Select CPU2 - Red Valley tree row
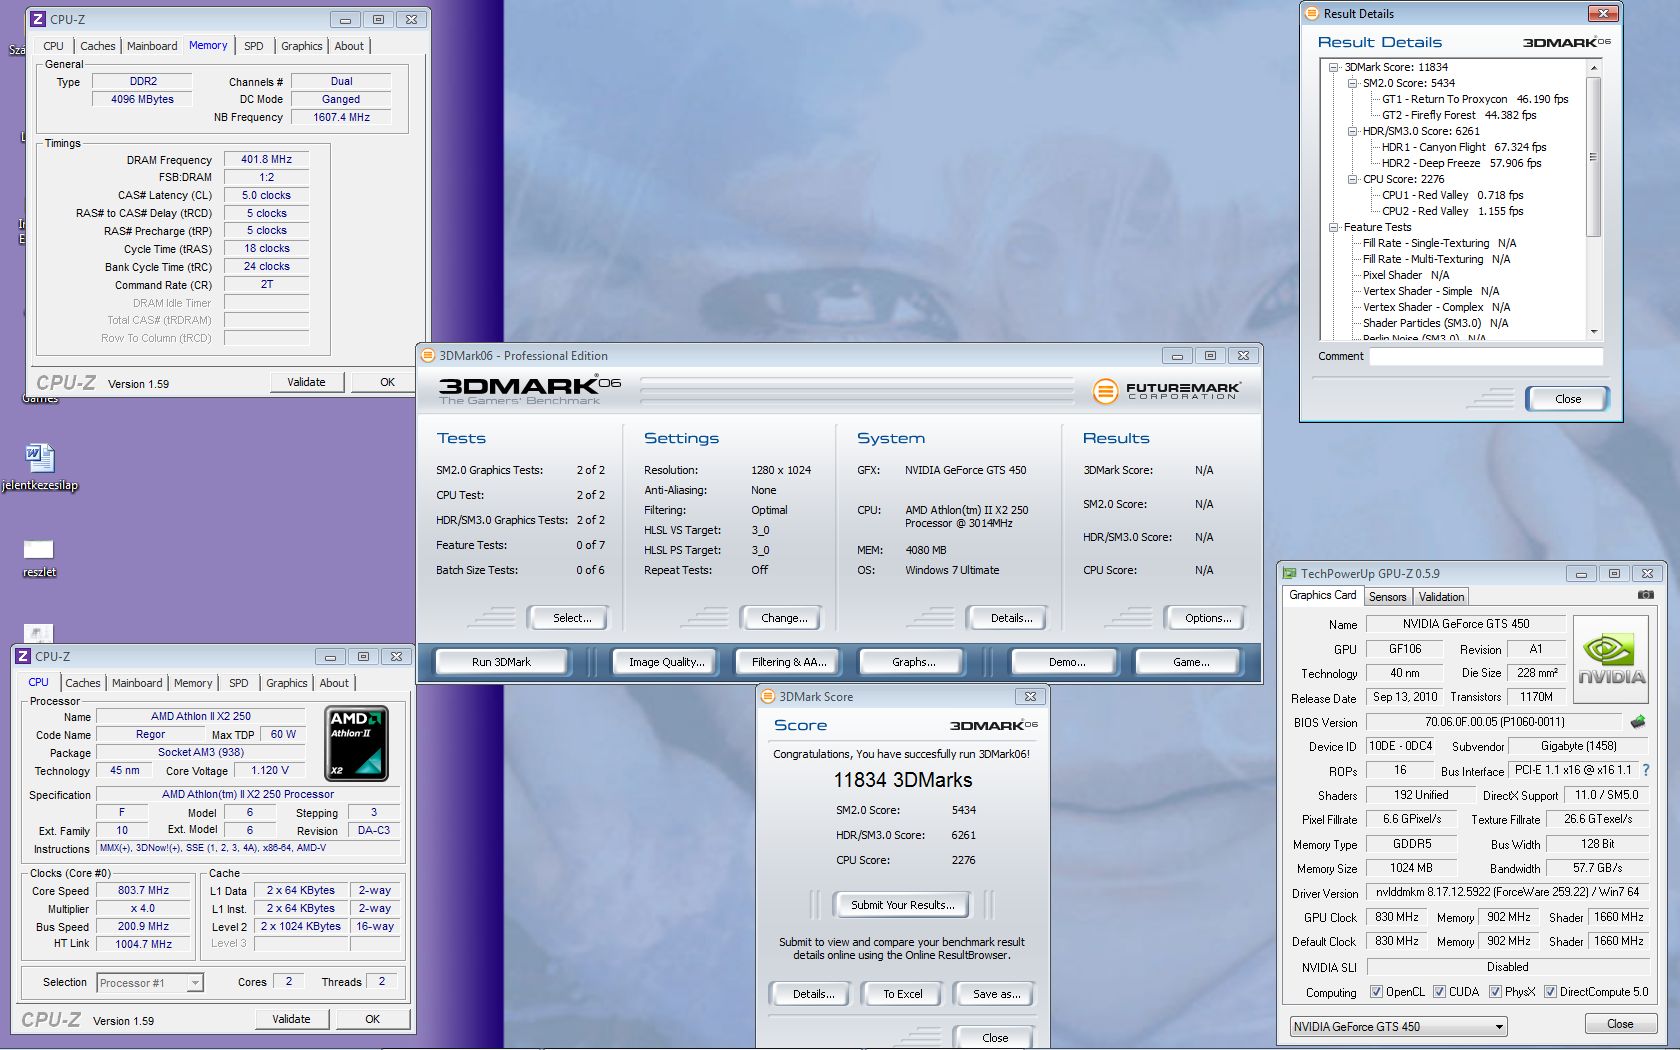This screenshot has height=1050, width=1680. point(1452,211)
